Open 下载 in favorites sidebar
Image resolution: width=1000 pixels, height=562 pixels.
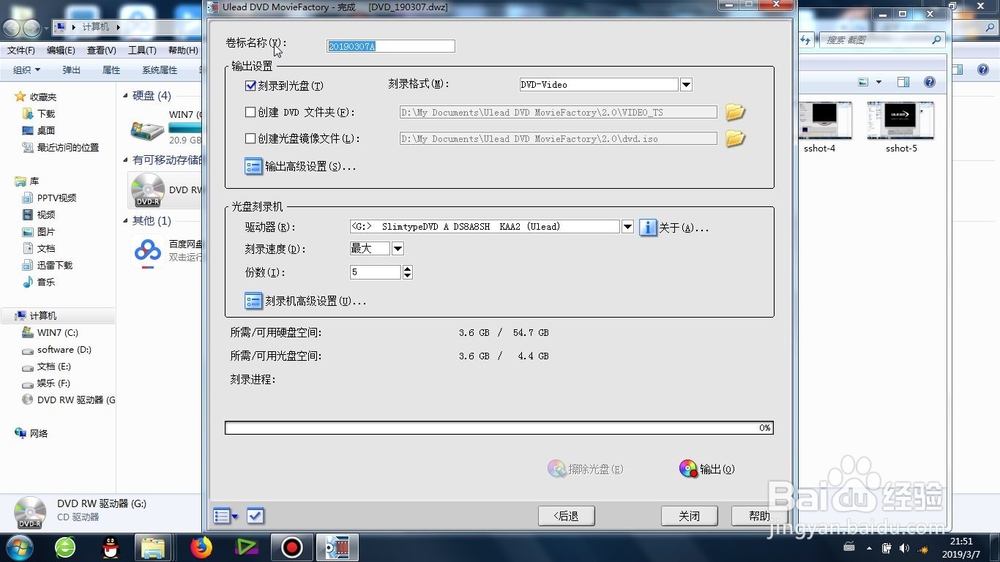point(46,114)
